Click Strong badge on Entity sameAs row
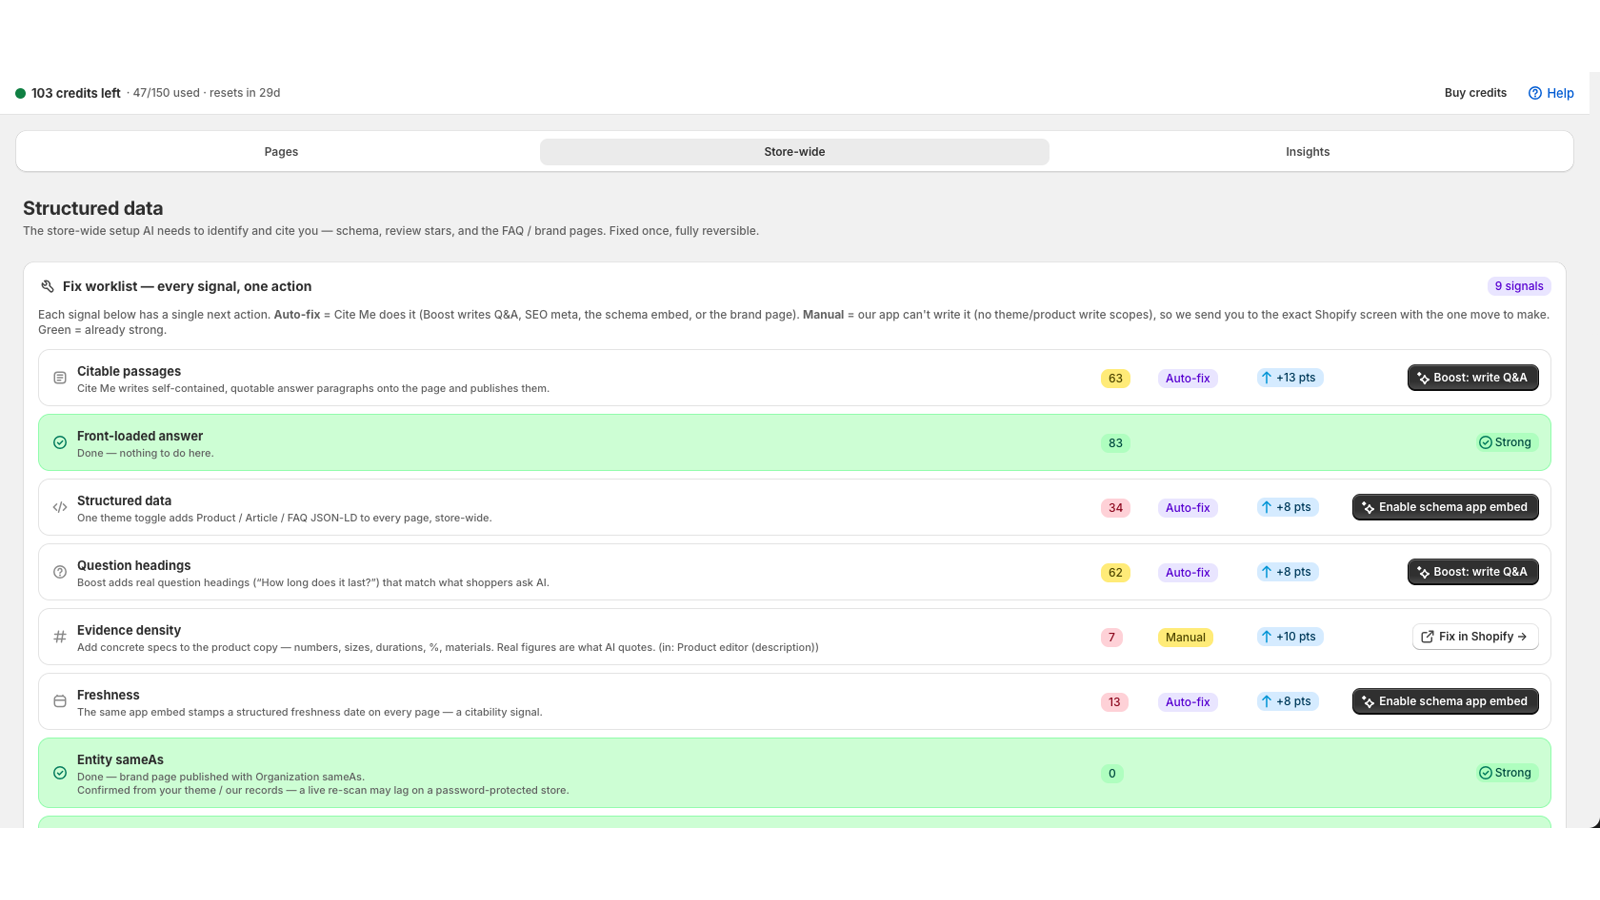Viewport: 1600px width, 900px height. (1505, 773)
